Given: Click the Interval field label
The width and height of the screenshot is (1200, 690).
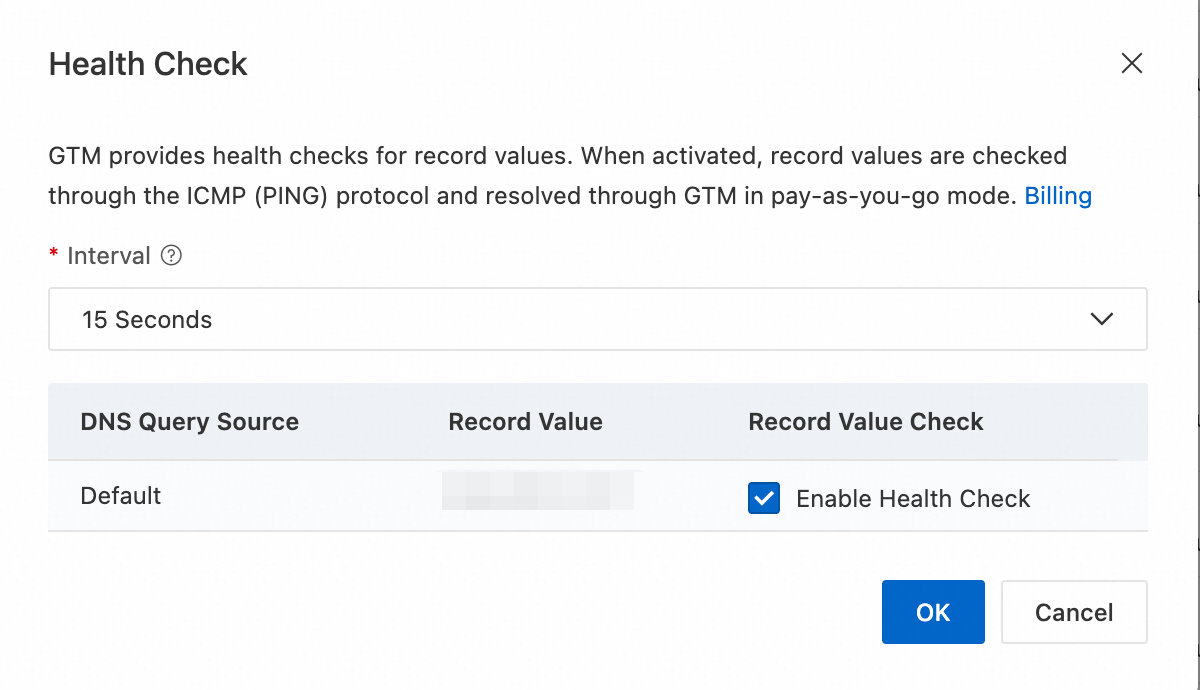Looking at the screenshot, I should pos(108,256).
